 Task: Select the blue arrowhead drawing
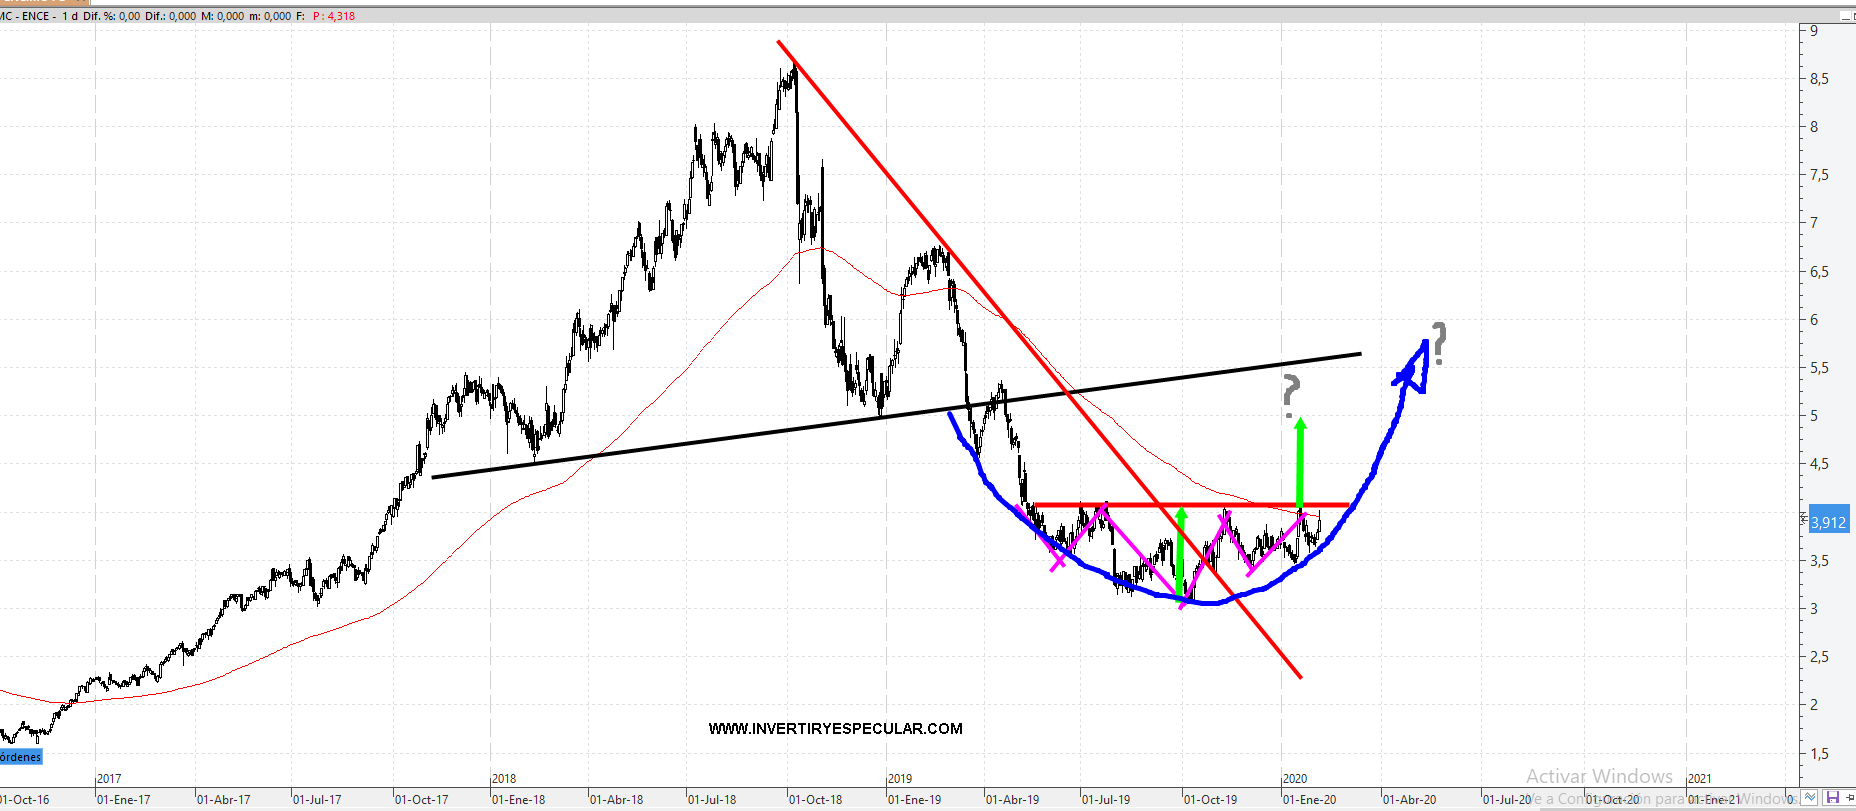[x=1414, y=368]
